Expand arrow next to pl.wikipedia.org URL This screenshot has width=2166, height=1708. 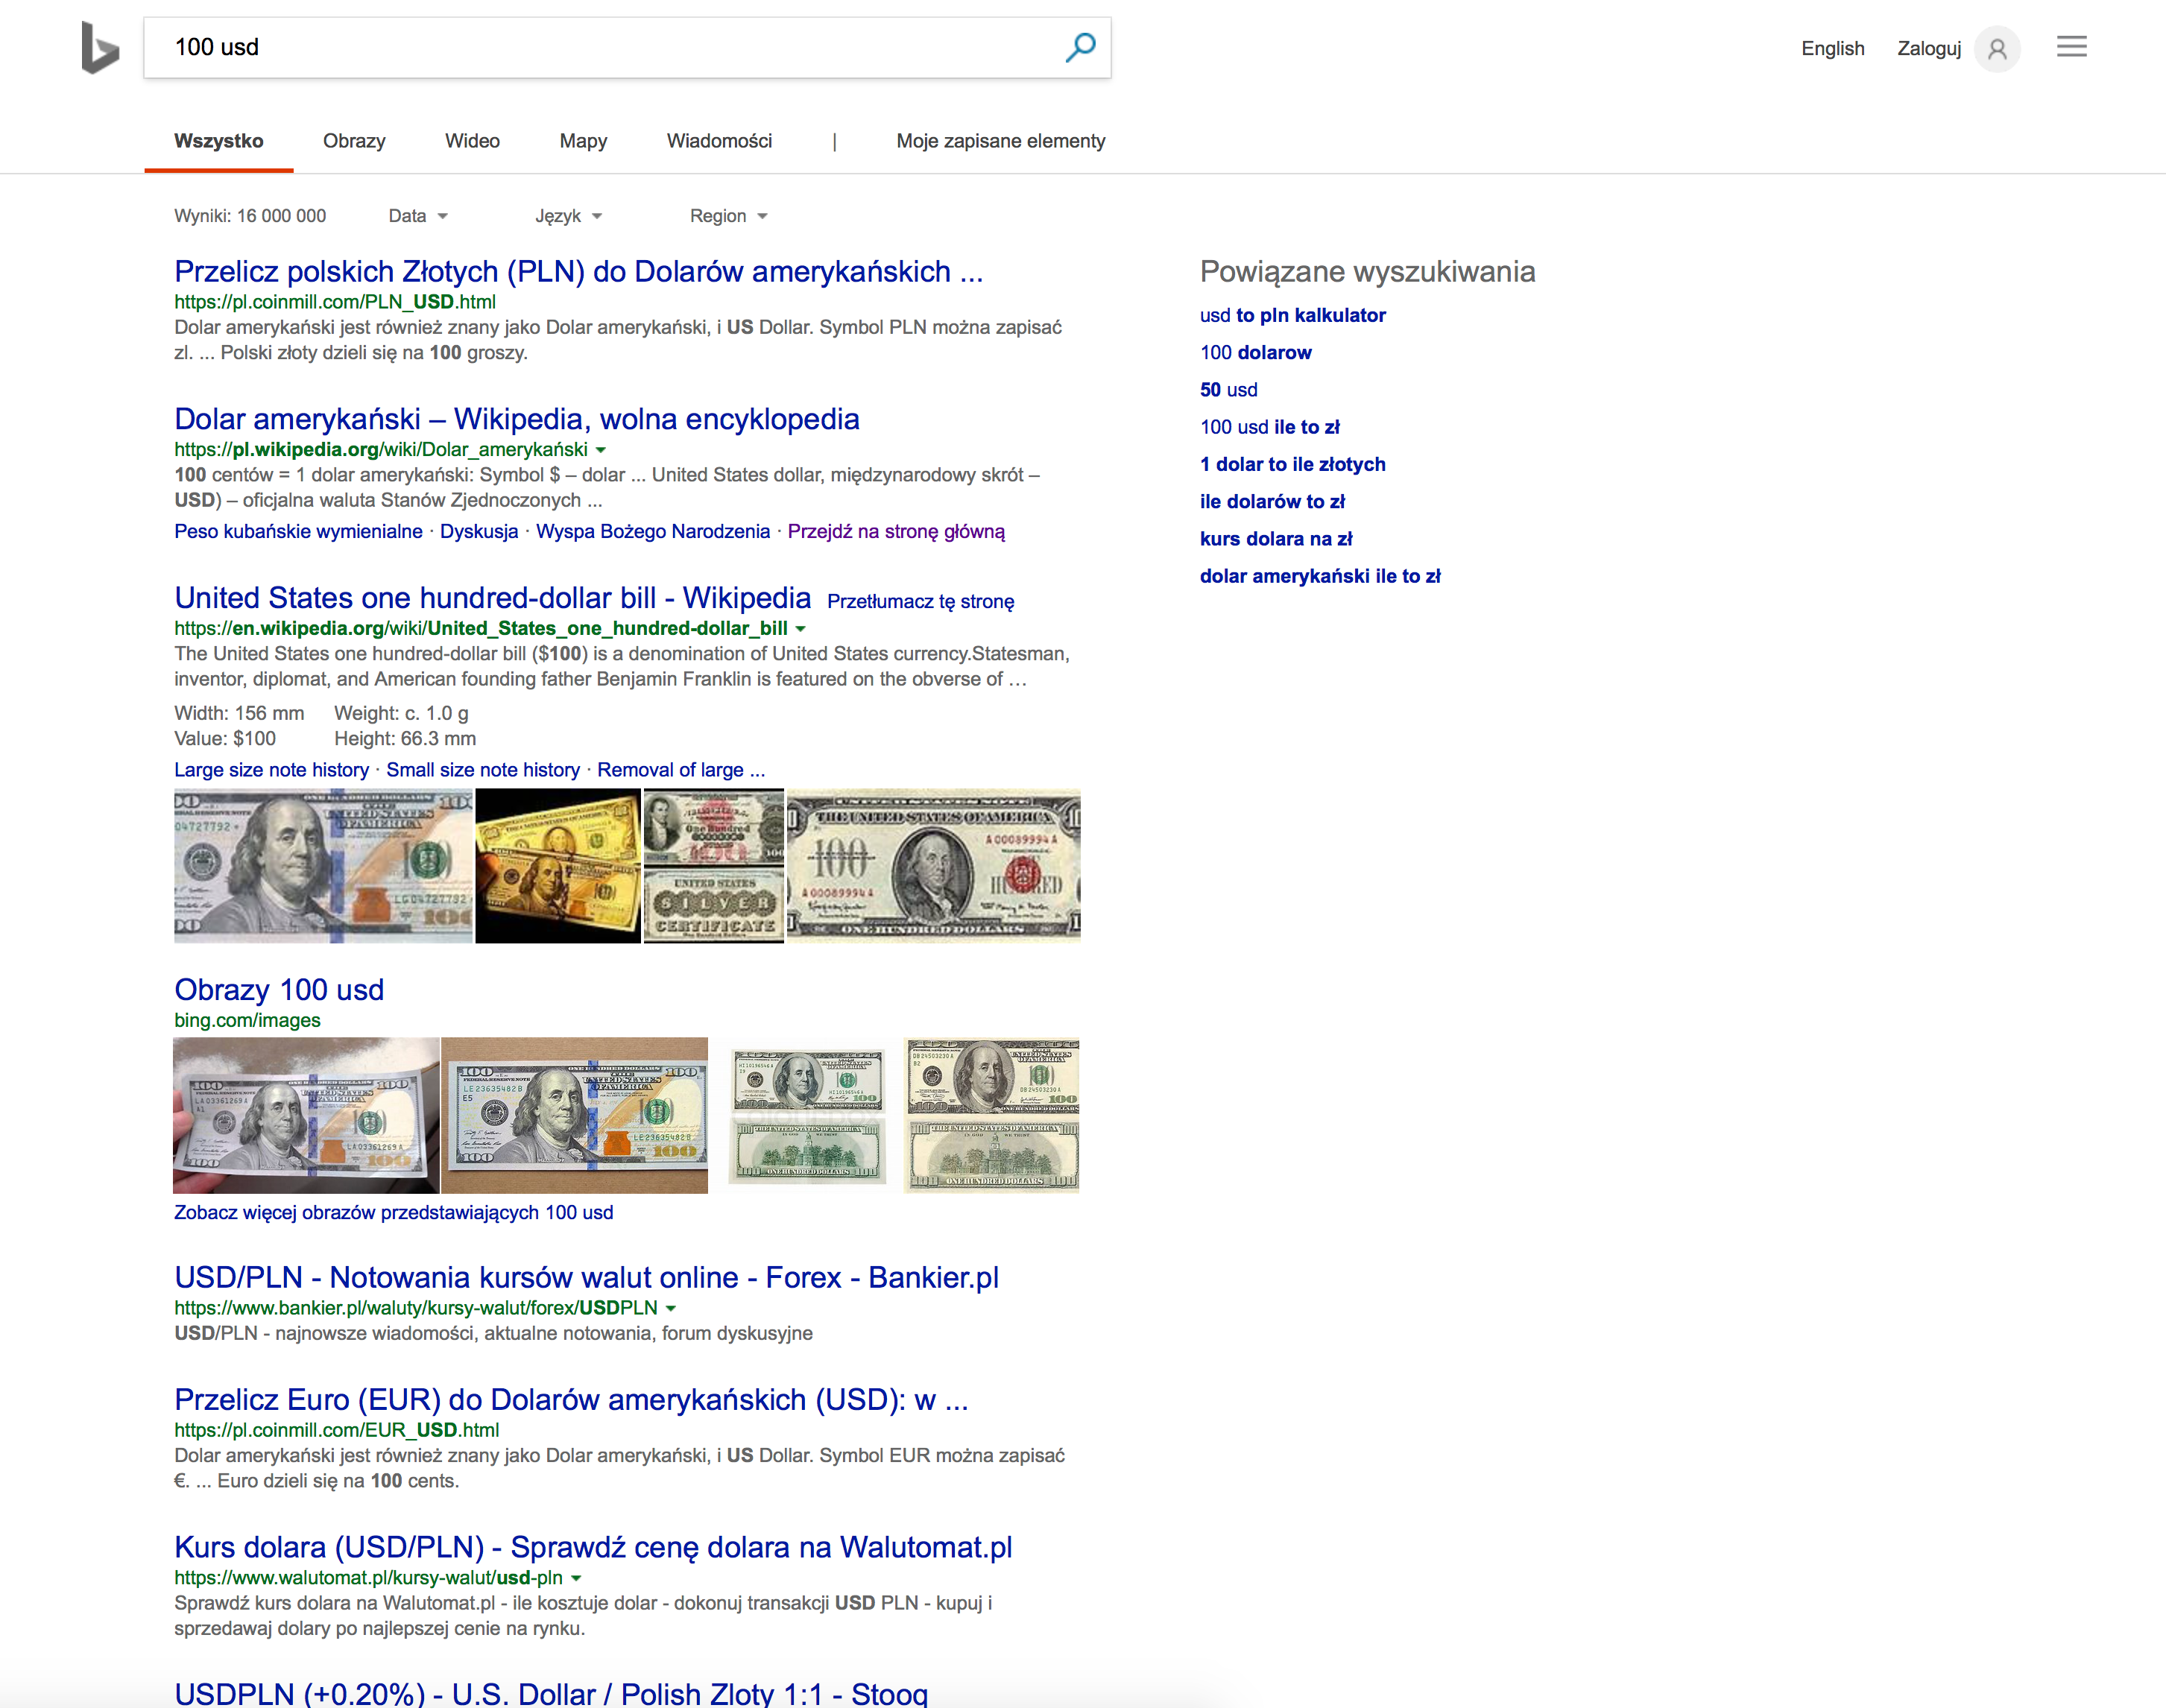[x=600, y=450]
